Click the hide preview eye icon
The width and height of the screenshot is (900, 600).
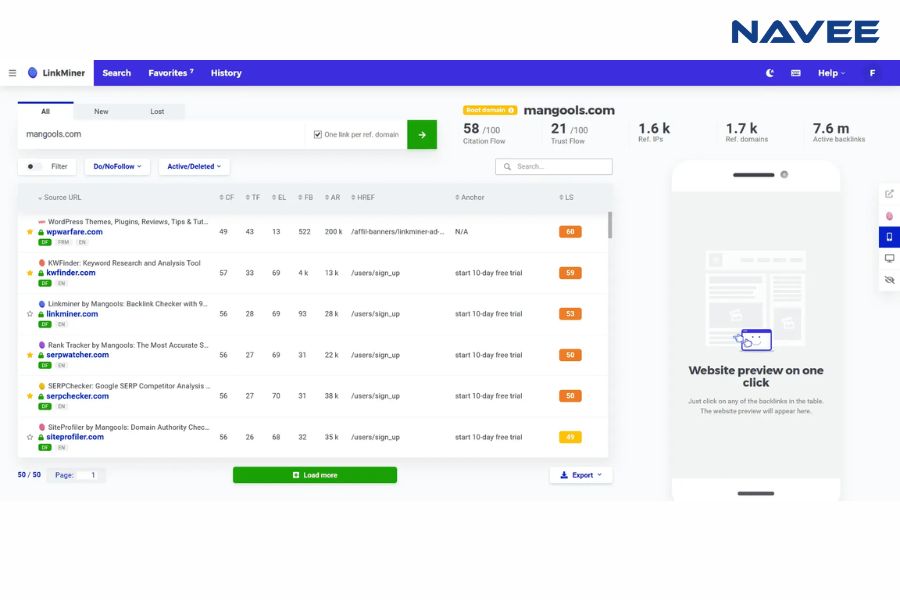tap(889, 280)
